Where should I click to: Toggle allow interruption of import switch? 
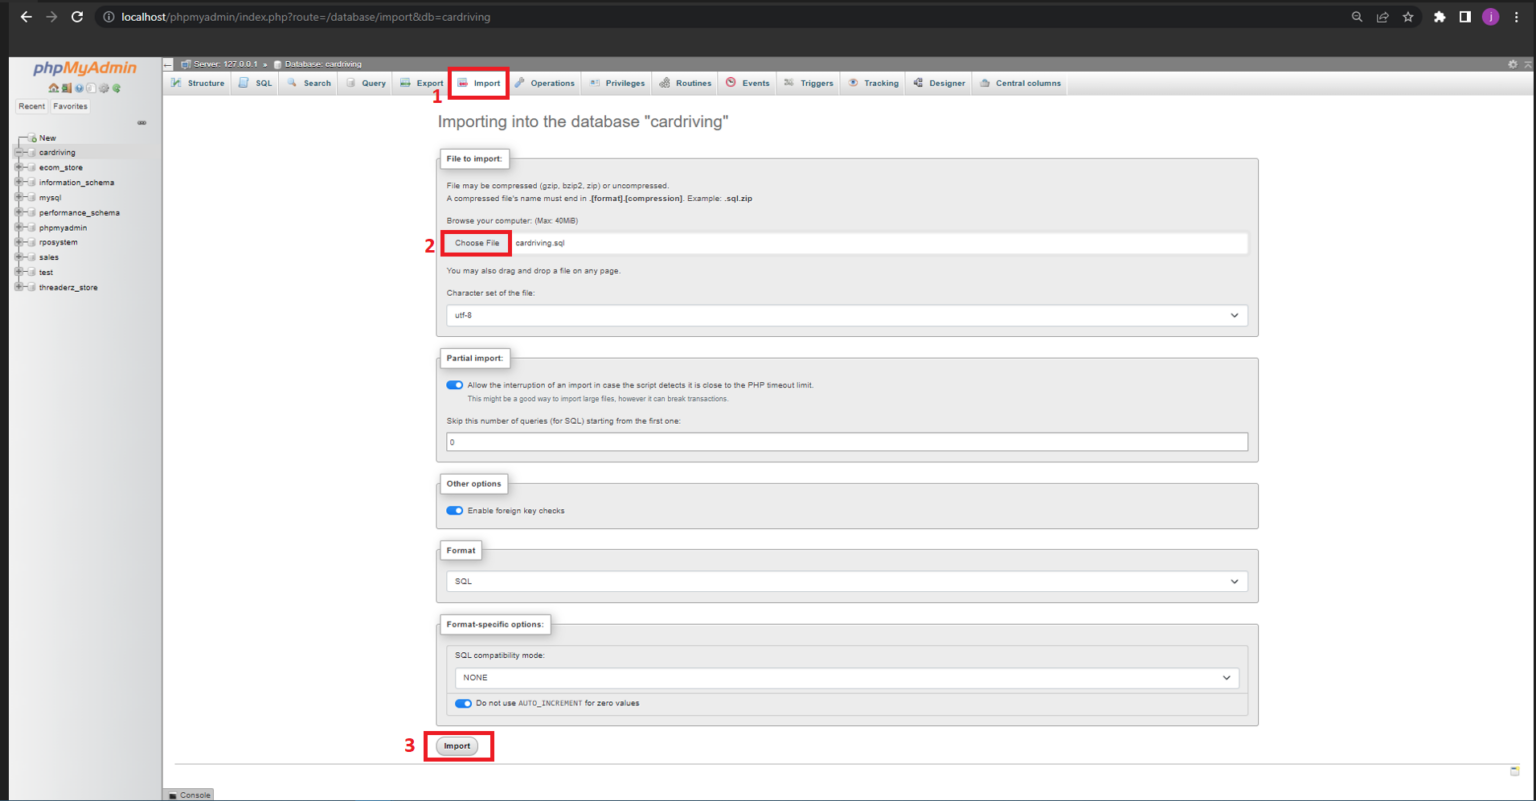click(x=455, y=385)
